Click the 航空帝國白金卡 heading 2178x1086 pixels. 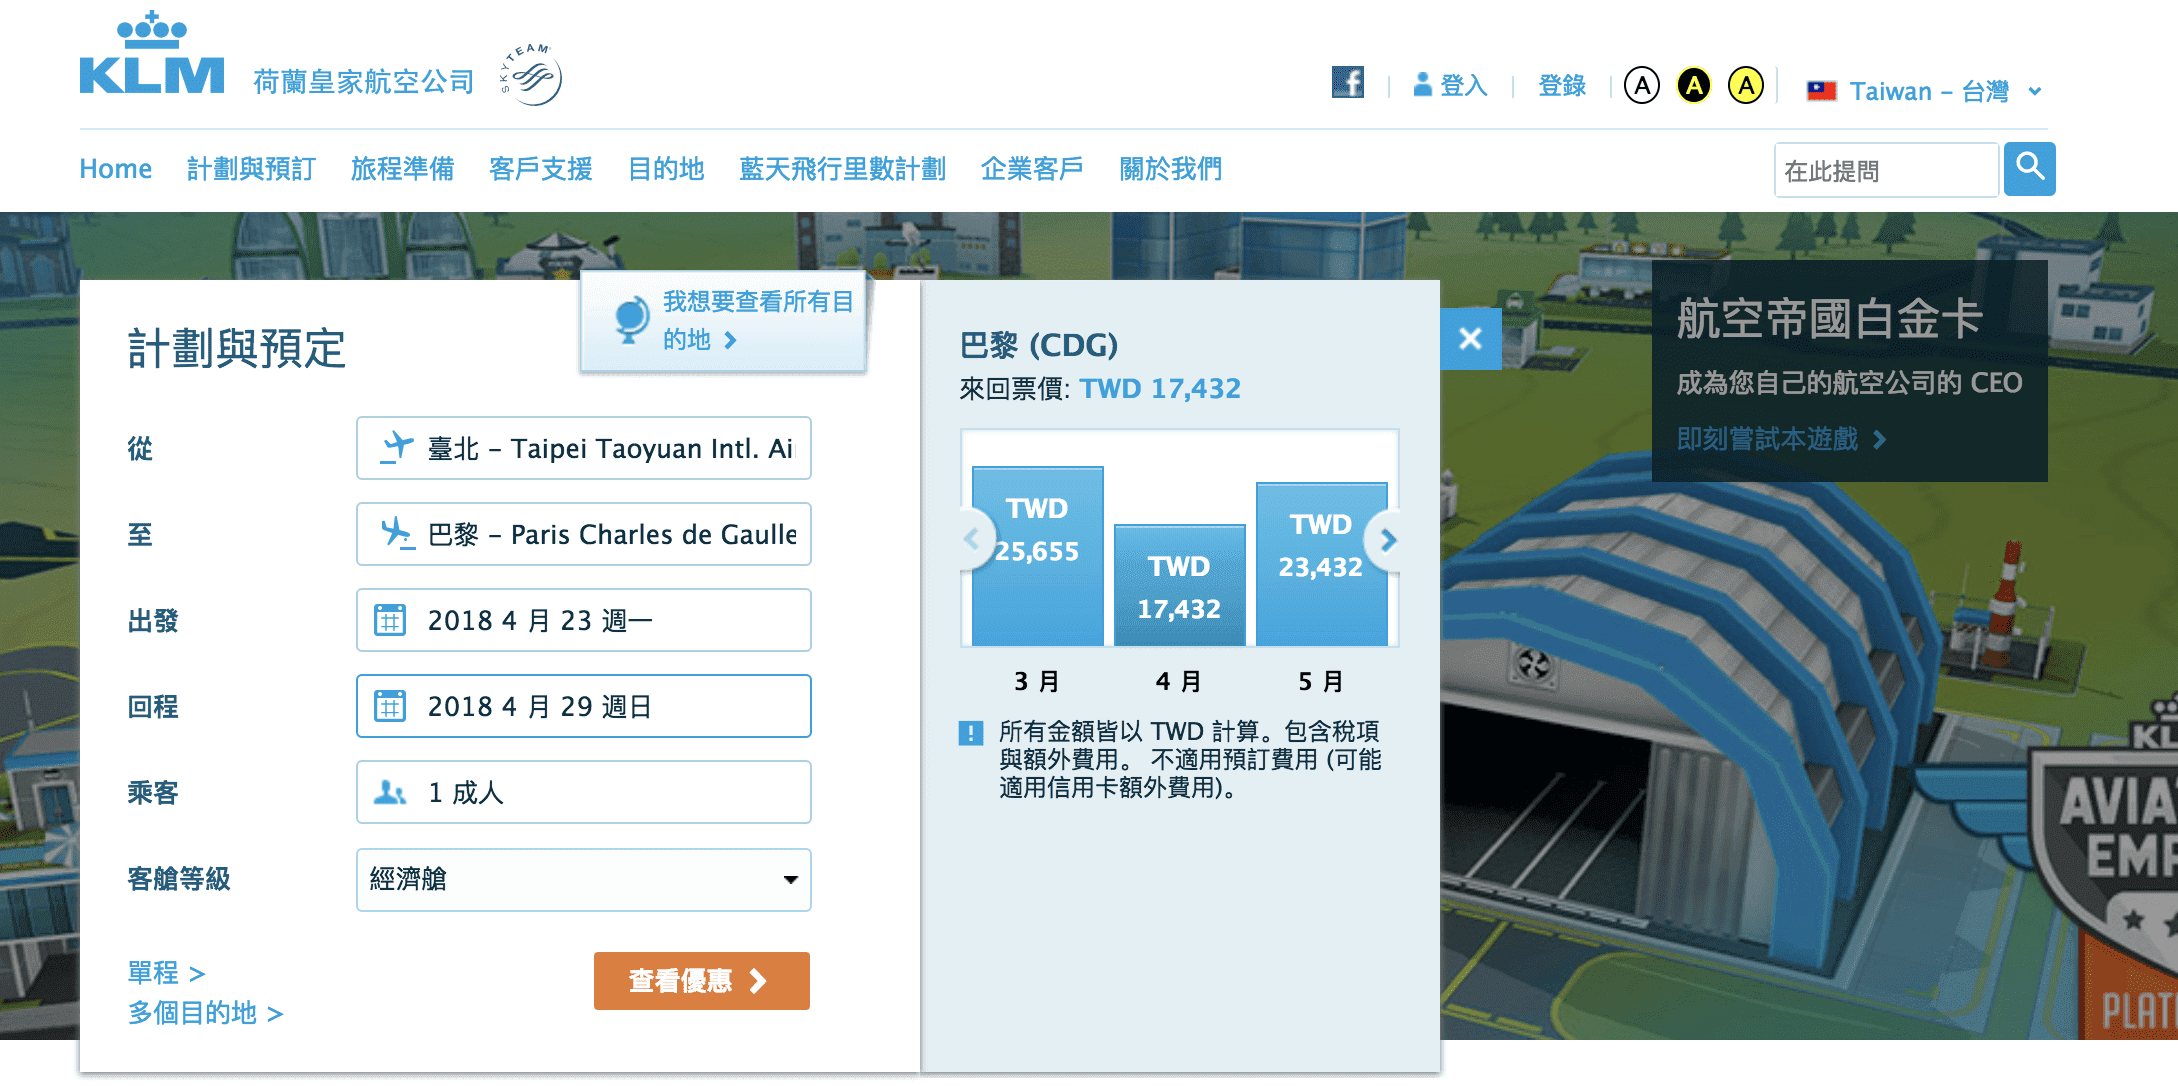1829,319
